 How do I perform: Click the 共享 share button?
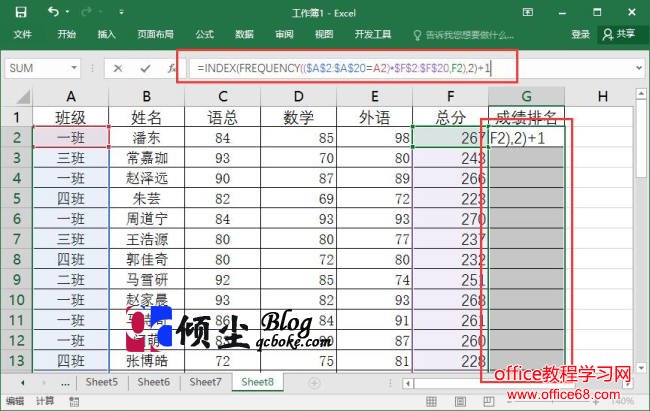(x=619, y=34)
